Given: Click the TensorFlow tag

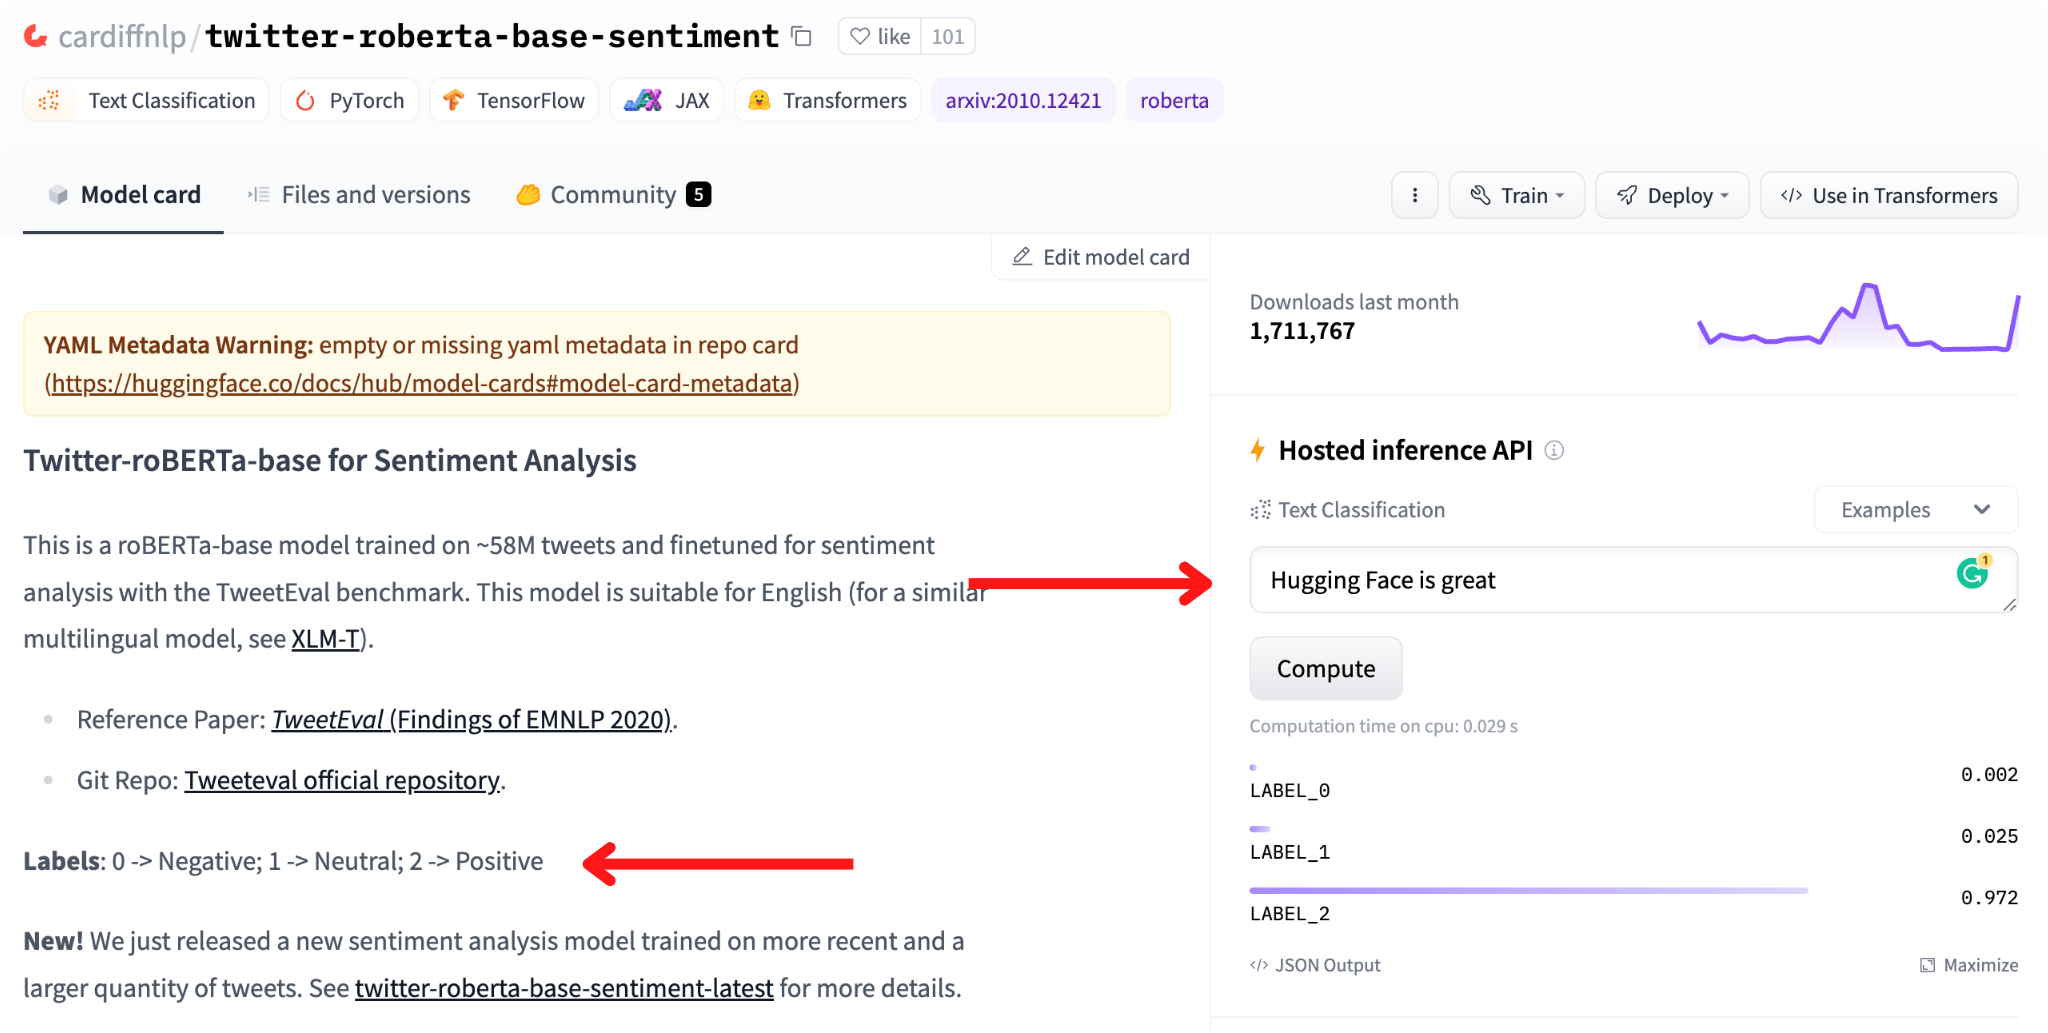Looking at the screenshot, I should [x=514, y=100].
